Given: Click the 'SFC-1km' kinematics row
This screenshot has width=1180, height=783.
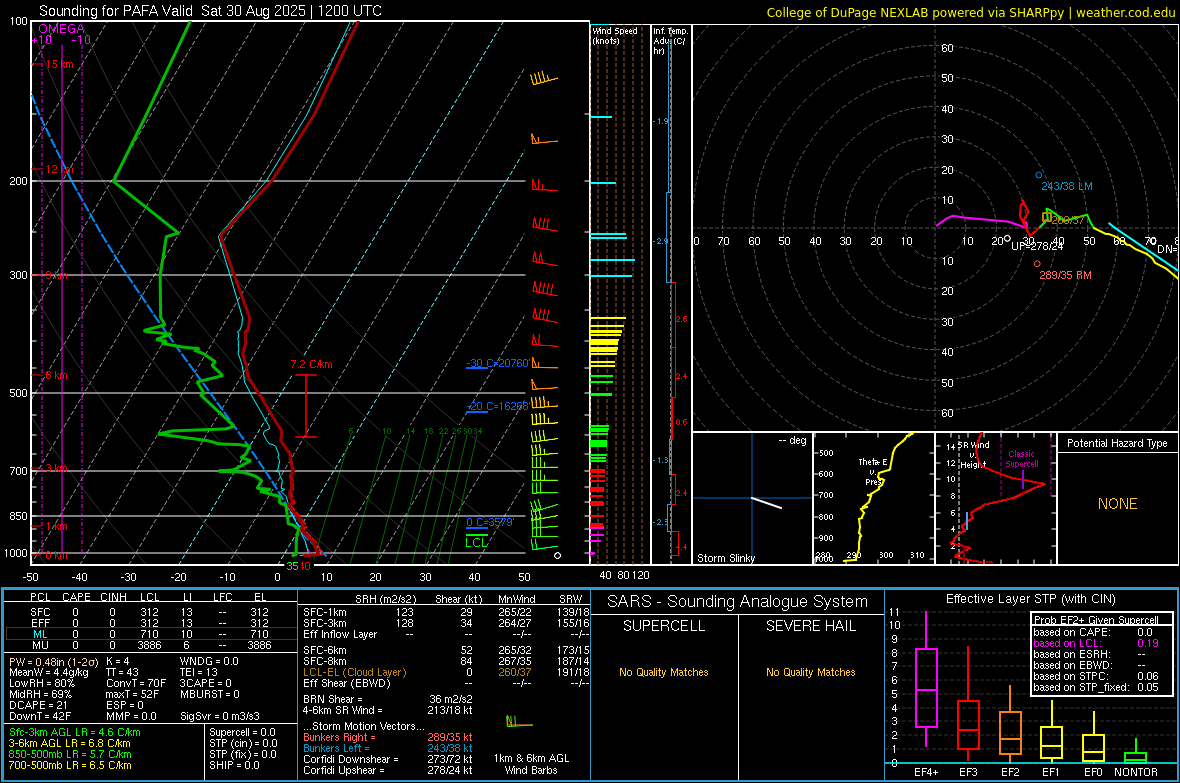Looking at the screenshot, I should point(446,613).
